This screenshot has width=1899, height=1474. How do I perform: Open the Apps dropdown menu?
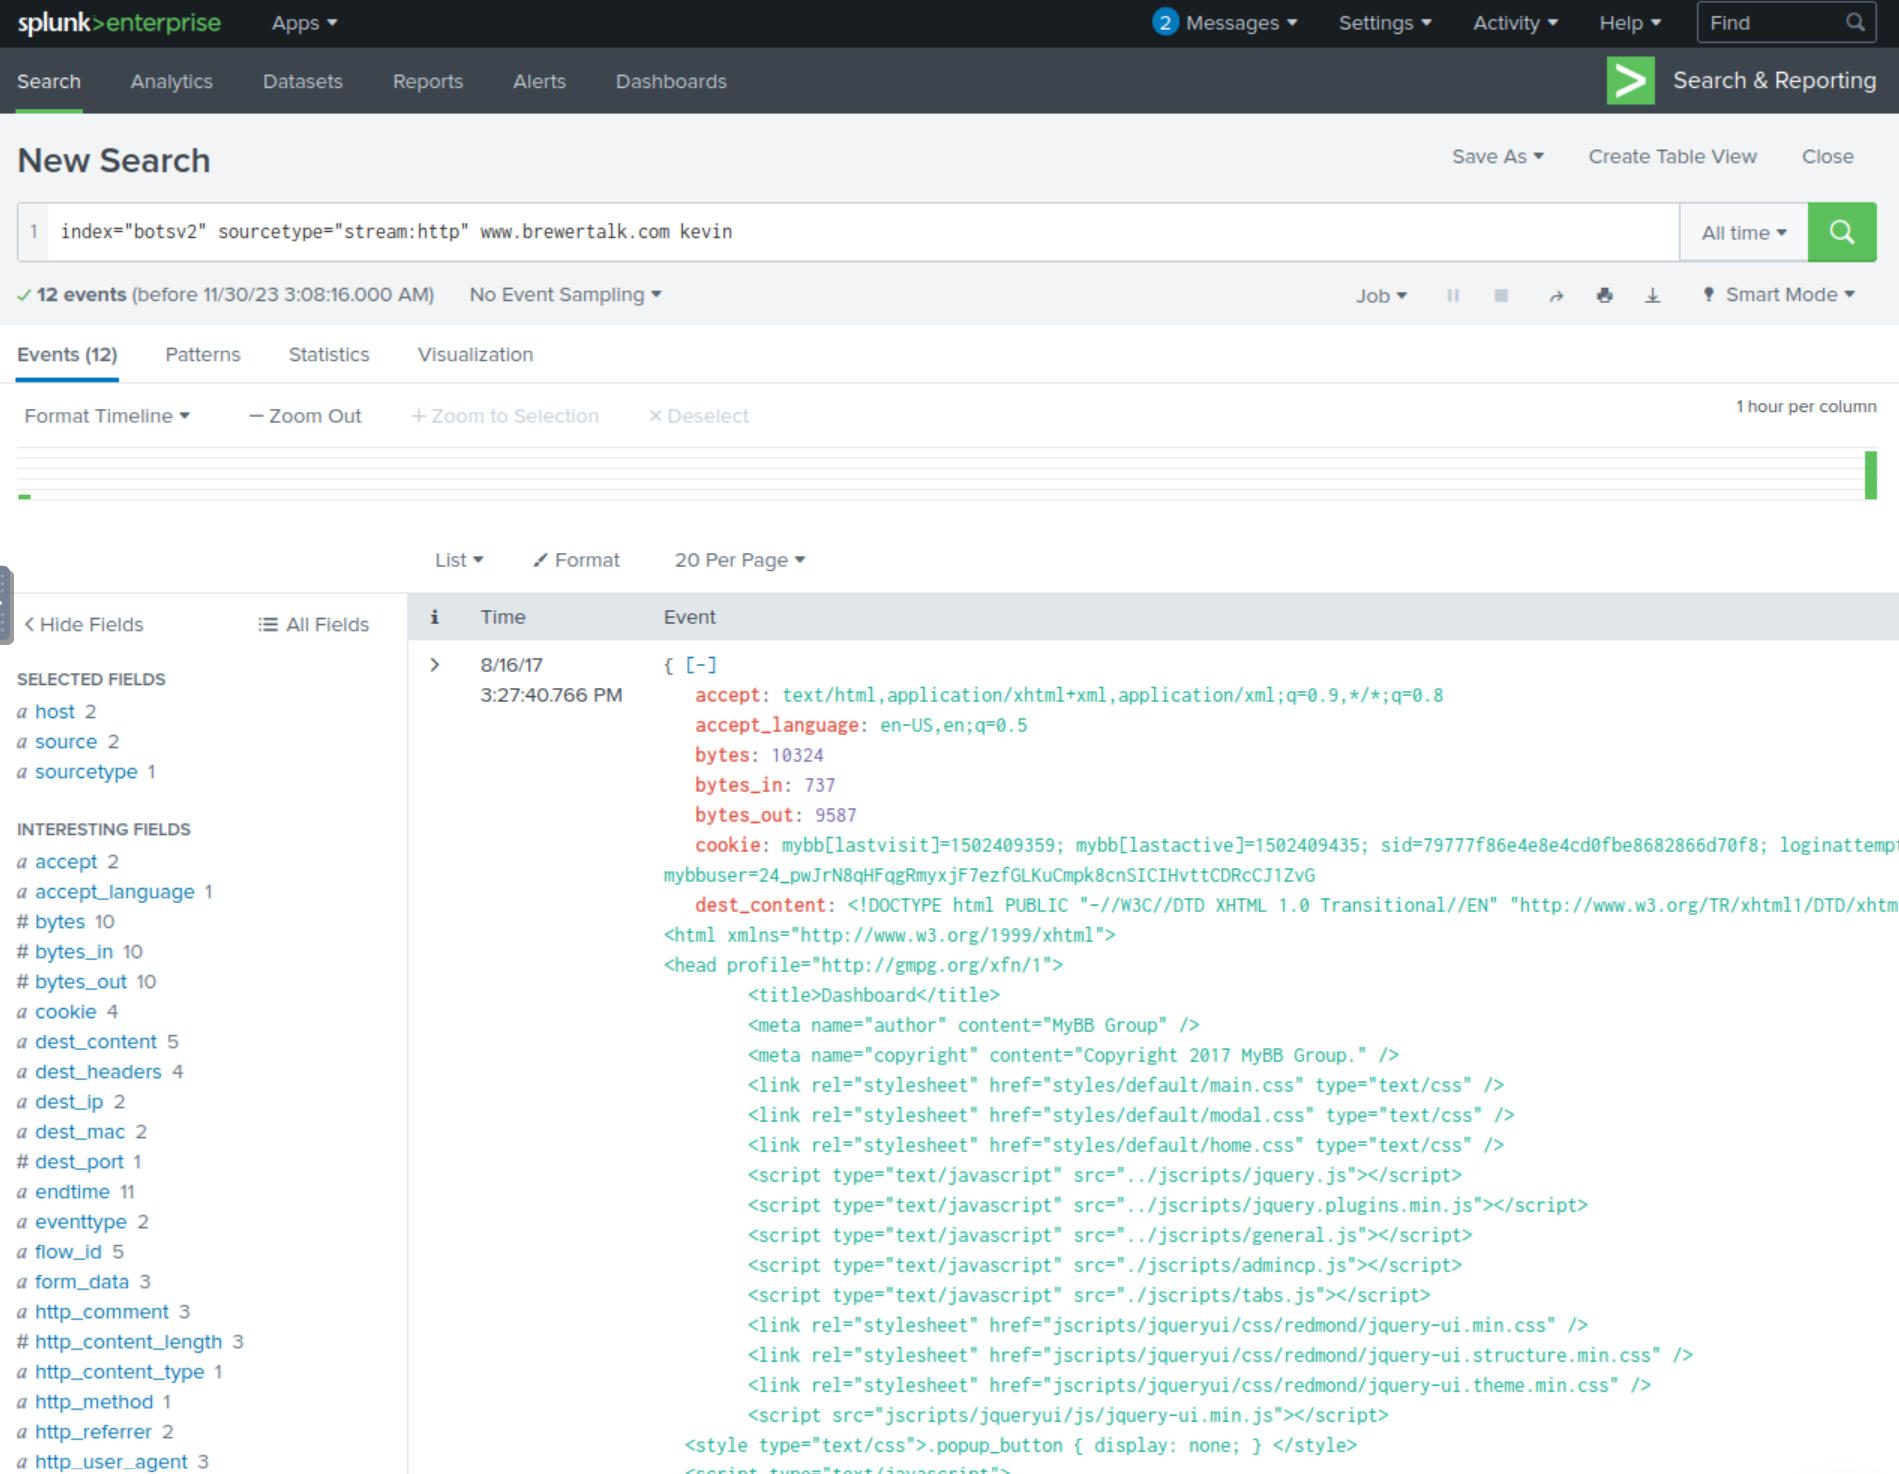pyautogui.click(x=304, y=23)
